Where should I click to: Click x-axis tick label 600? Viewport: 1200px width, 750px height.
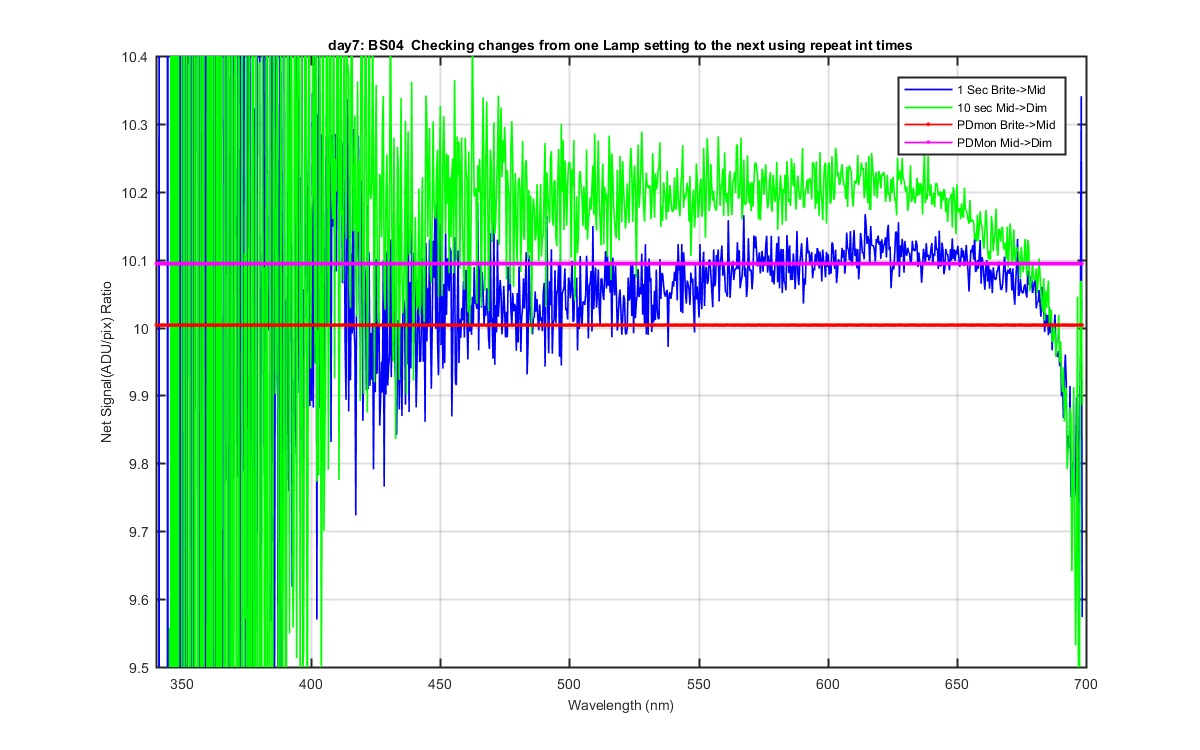click(x=828, y=683)
